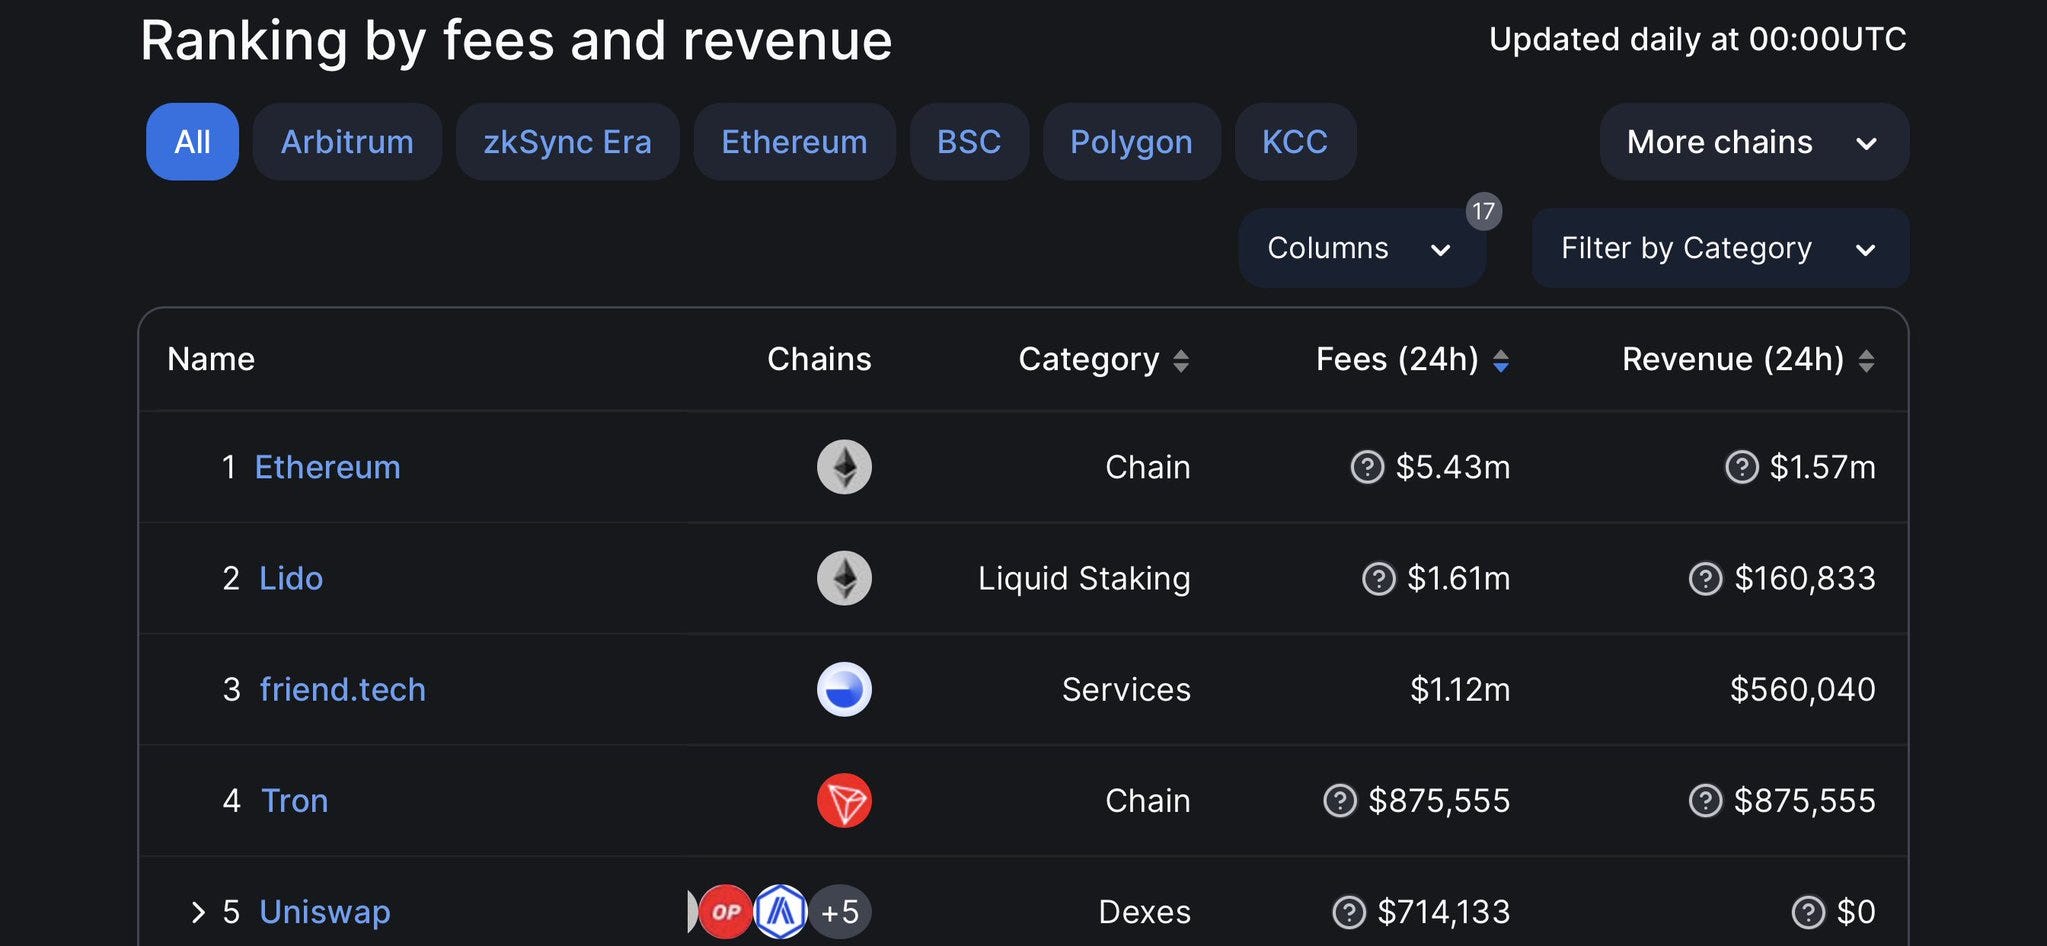Click +5 more chains badge for Uniswap
The width and height of the screenshot is (2047, 946).
pyautogui.click(x=840, y=911)
